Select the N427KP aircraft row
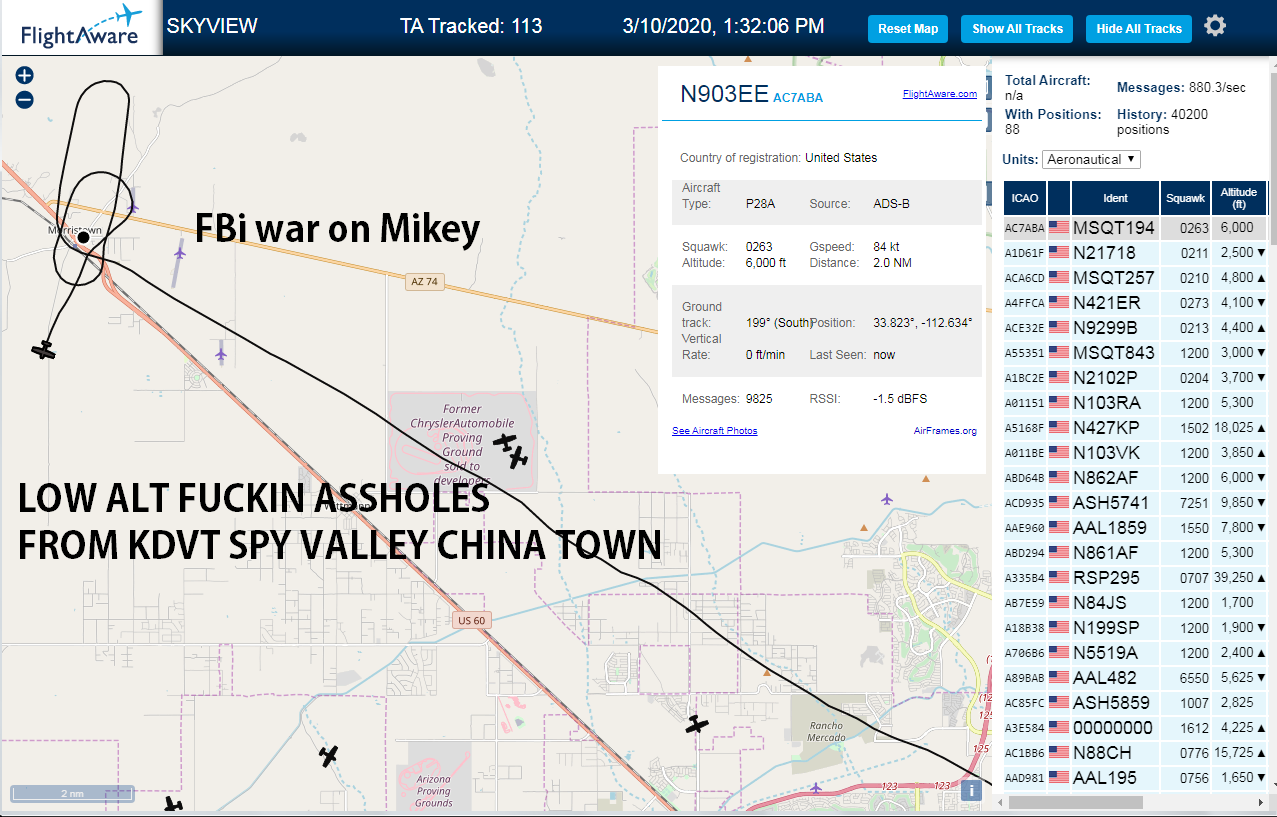Viewport: 1277px width, 817px height. click(1135, 427)
